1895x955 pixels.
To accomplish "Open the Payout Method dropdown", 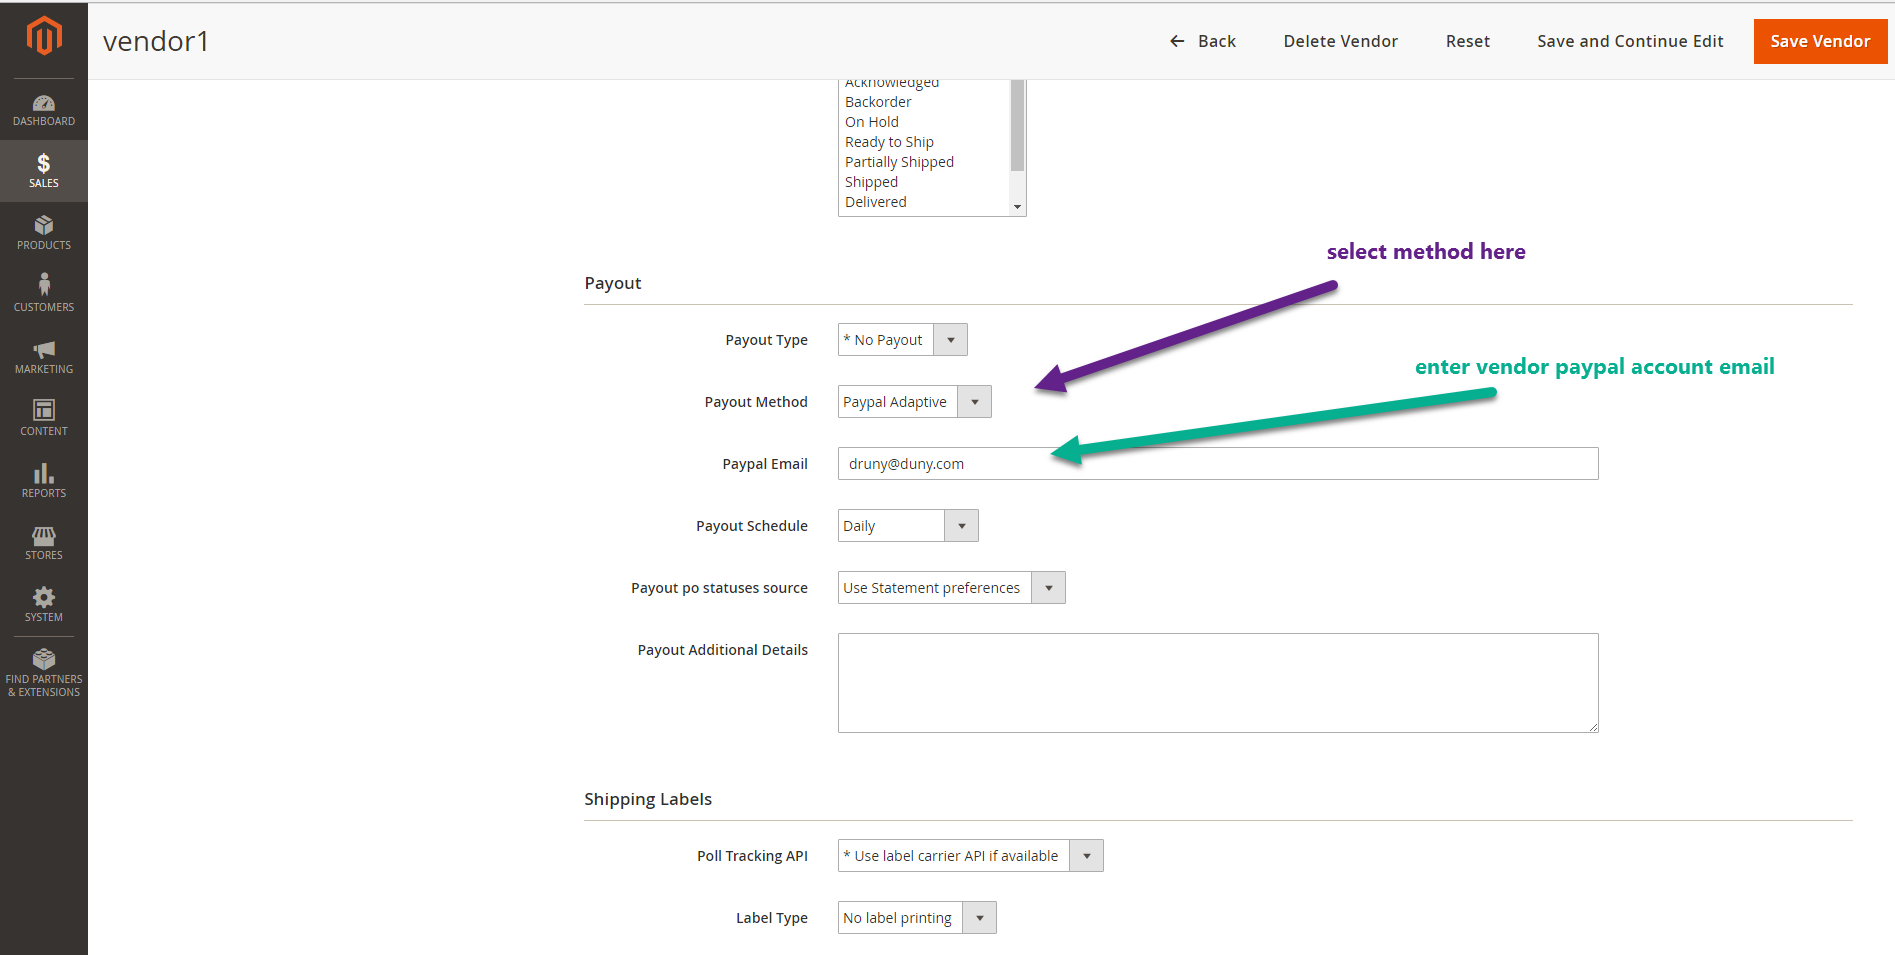I will (x=914, y=402).
